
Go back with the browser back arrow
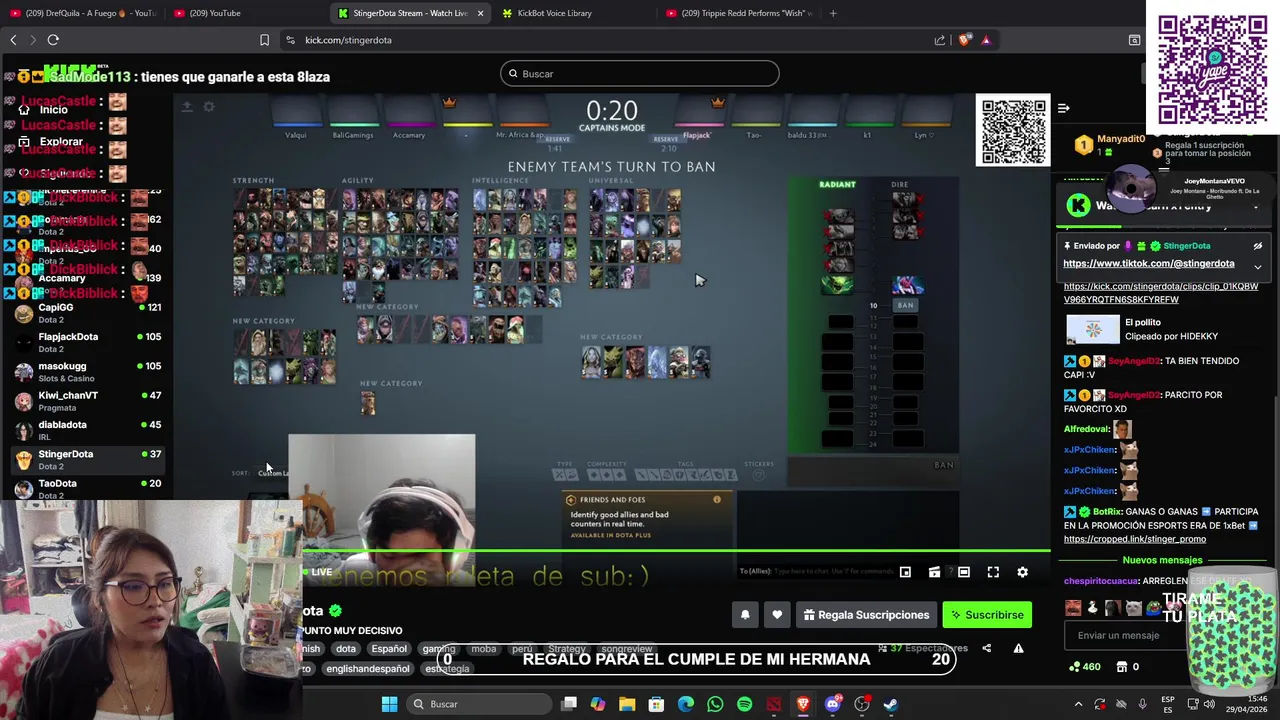pyautogui.click(x=13, y=40)
